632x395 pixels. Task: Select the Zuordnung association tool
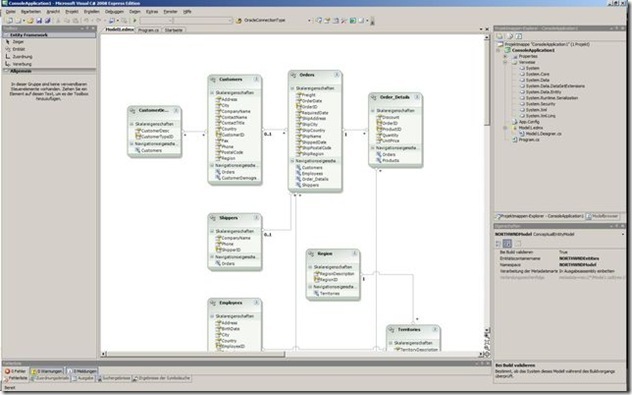[19, 56]
